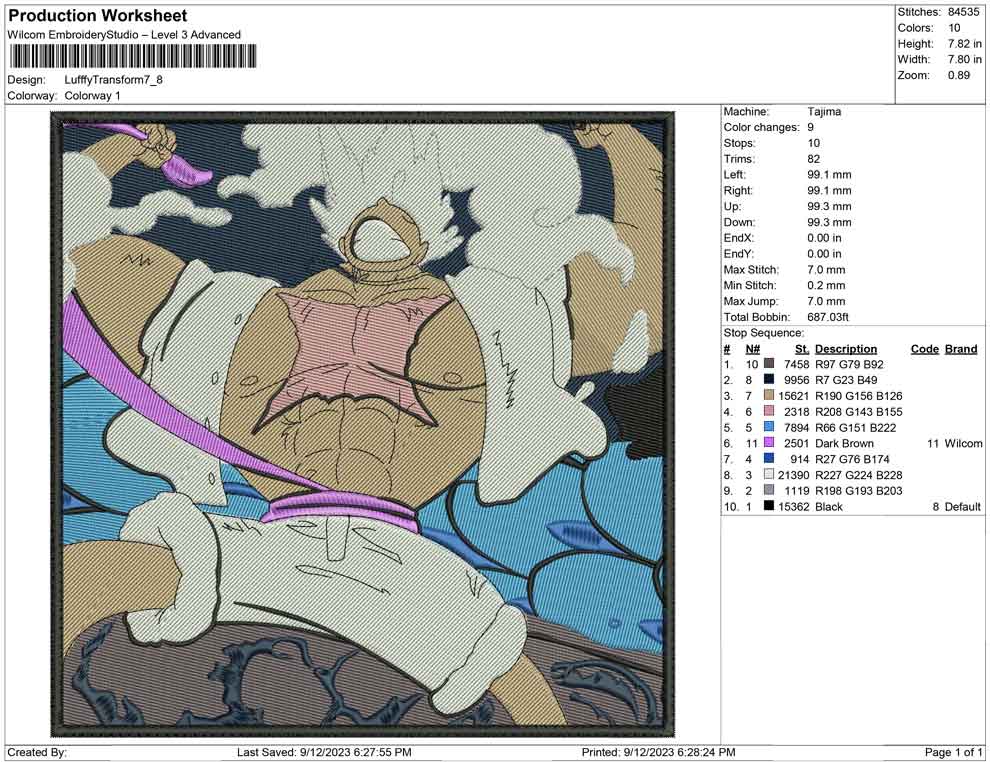The image size is (990, 762).
Task: Select the Trims value 82
Action: point(813,159)
